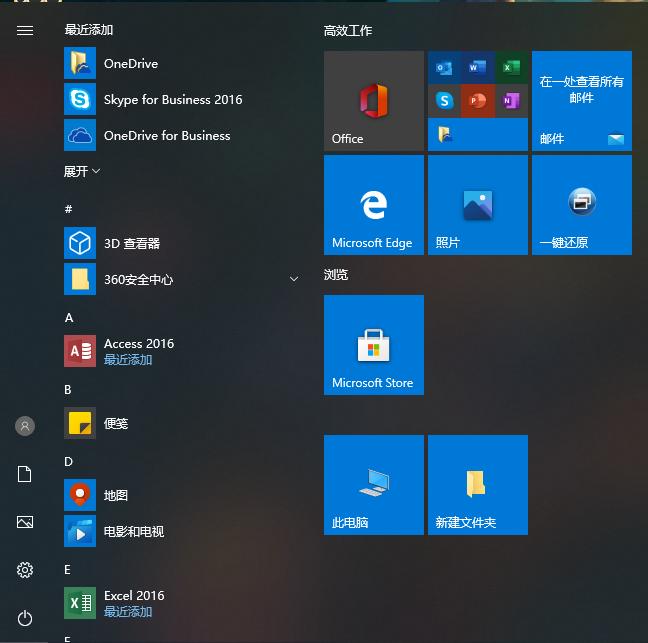Open OneNote from Office tile group
648x643 pixels.
tap(512, 101)
